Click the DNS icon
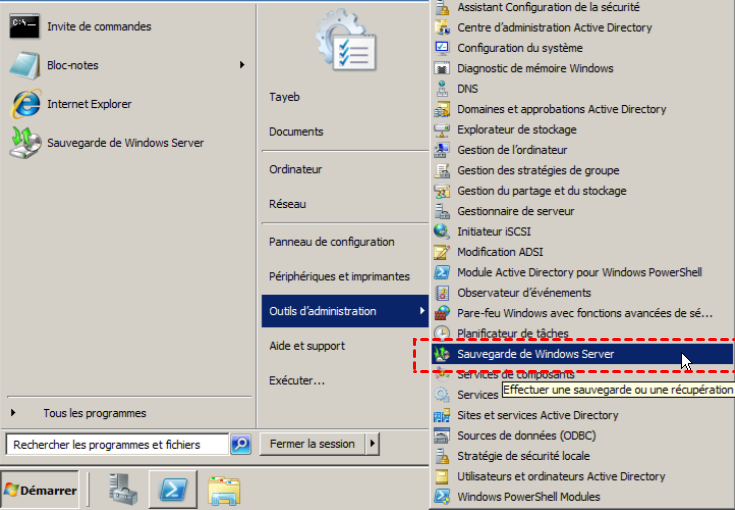 point(442,89)
